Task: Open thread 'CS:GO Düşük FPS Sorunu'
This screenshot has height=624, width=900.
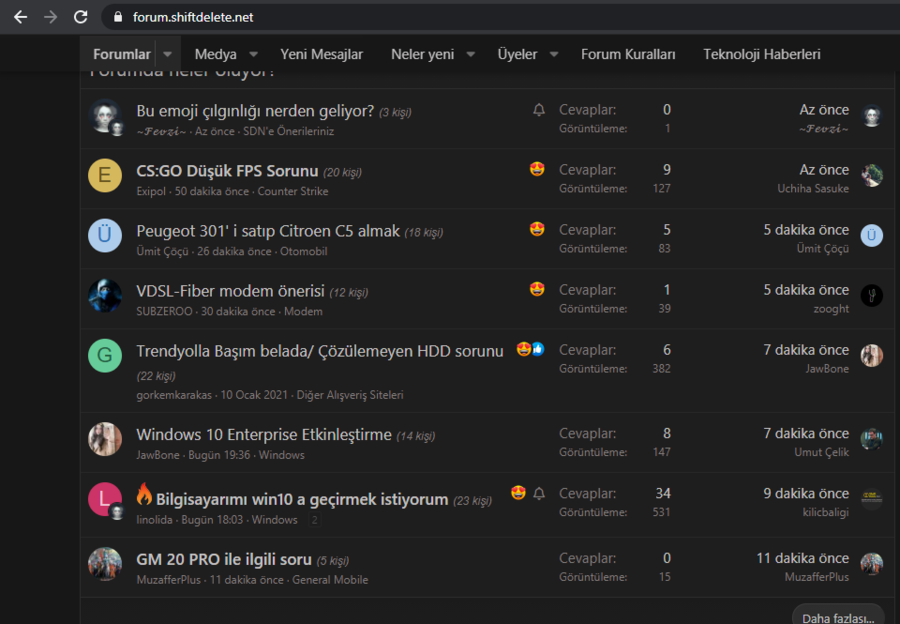Action: 227,171
